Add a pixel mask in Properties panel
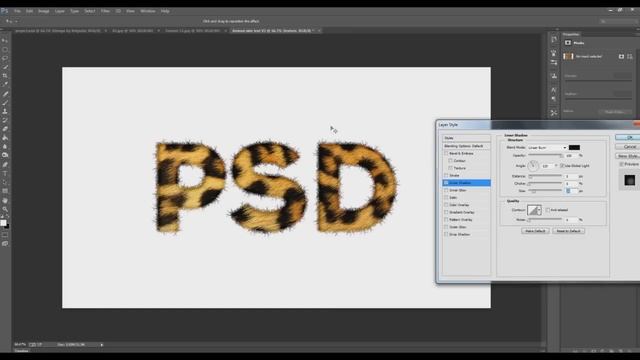This screenshot has height=360, width=640. 621,56
